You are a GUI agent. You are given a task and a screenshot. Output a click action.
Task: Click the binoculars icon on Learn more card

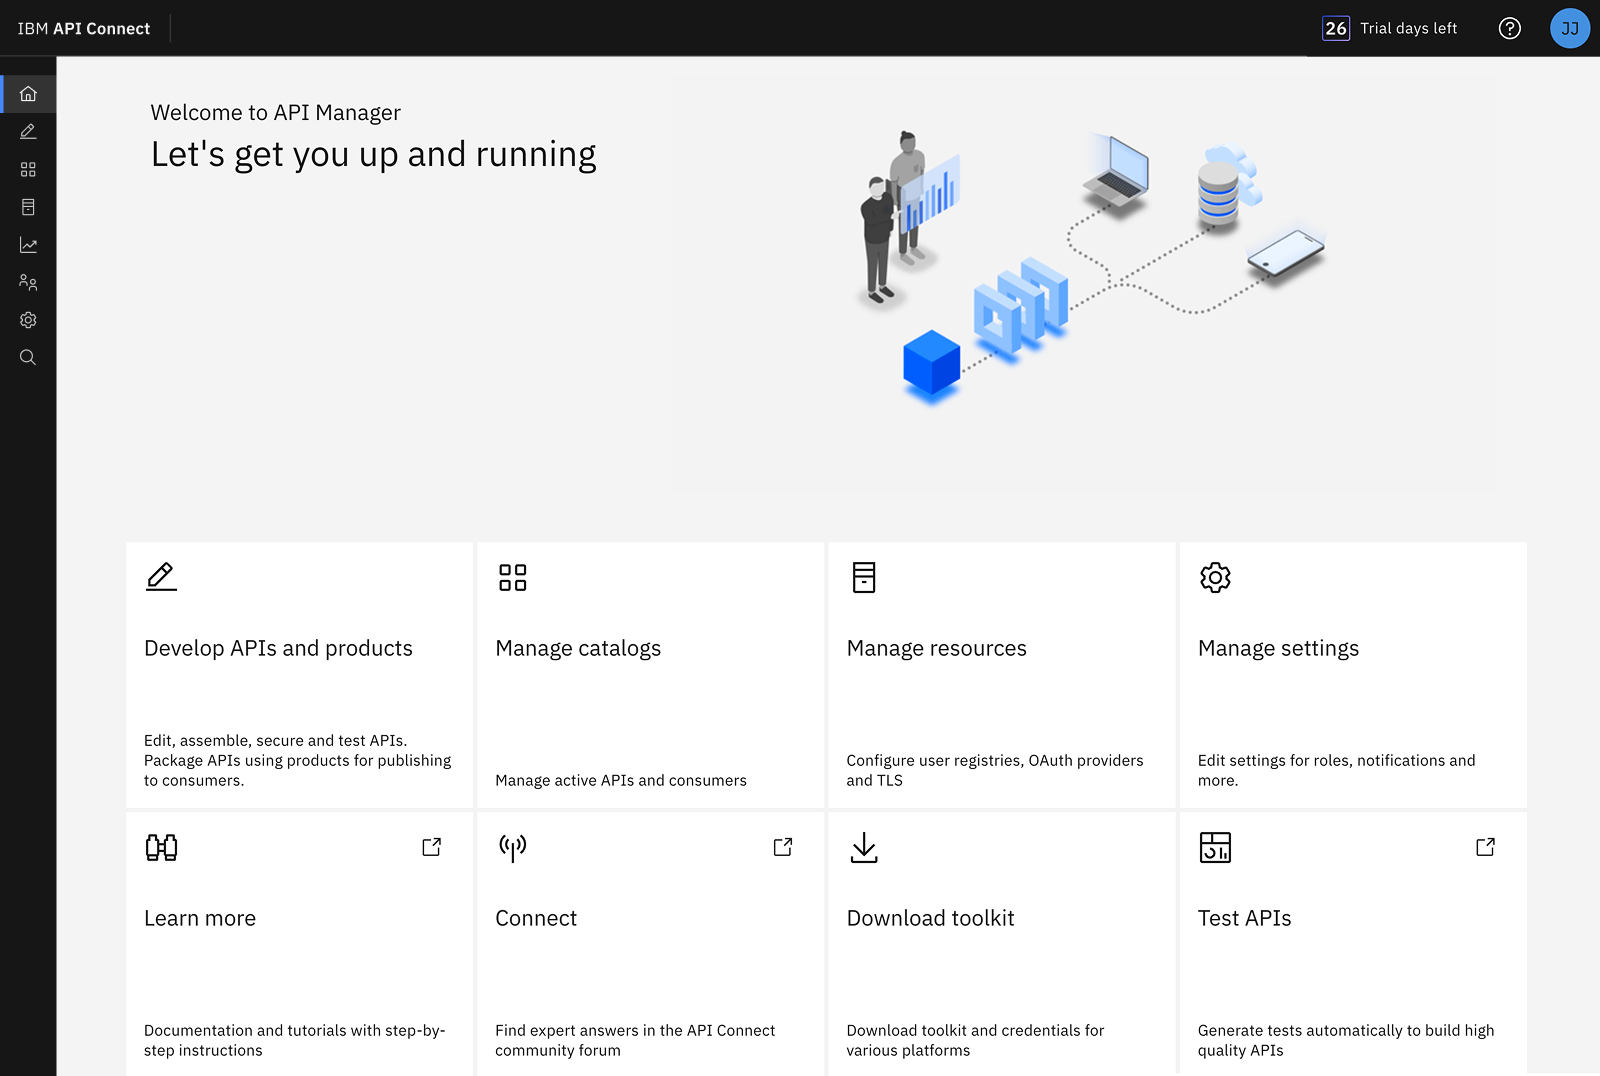(161, 847)
